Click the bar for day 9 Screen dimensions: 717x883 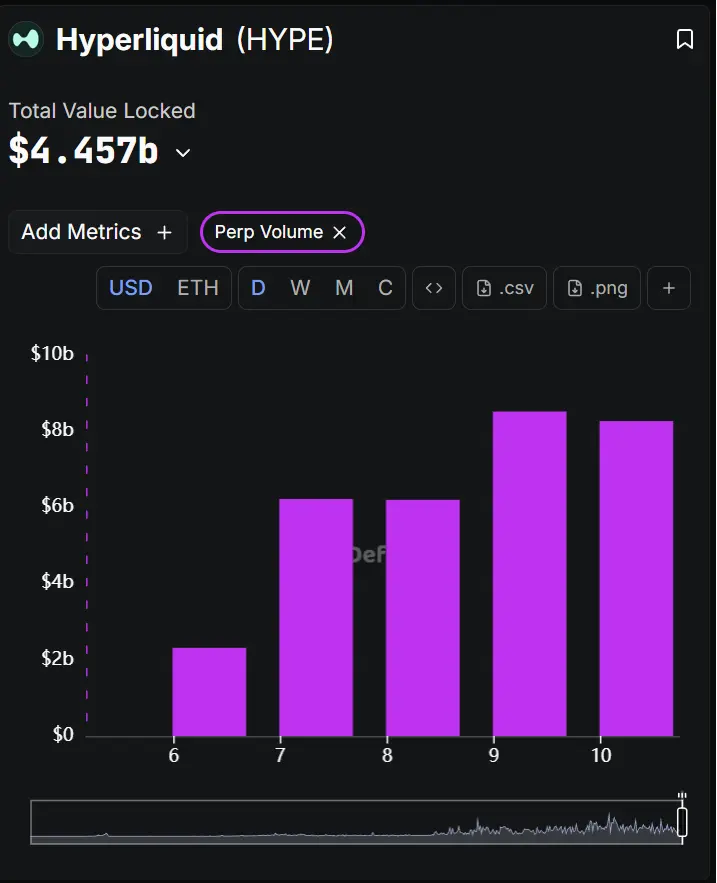[x=529, y=573]
